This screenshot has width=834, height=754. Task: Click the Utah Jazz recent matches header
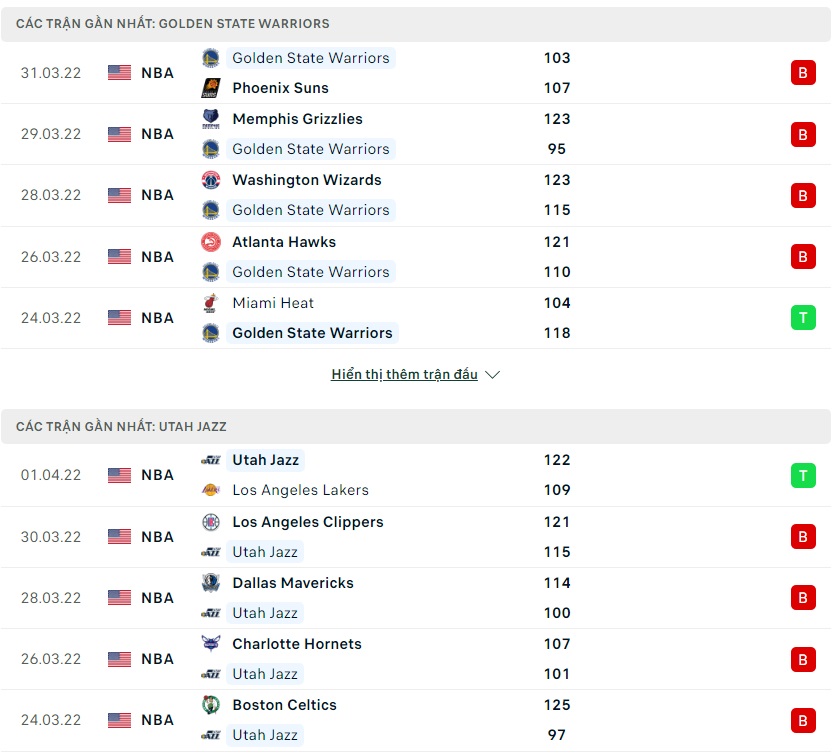point(121,427)
